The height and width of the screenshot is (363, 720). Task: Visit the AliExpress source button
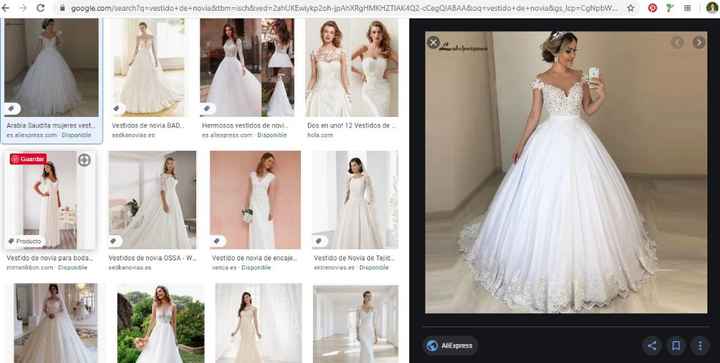tap(450, 346)
